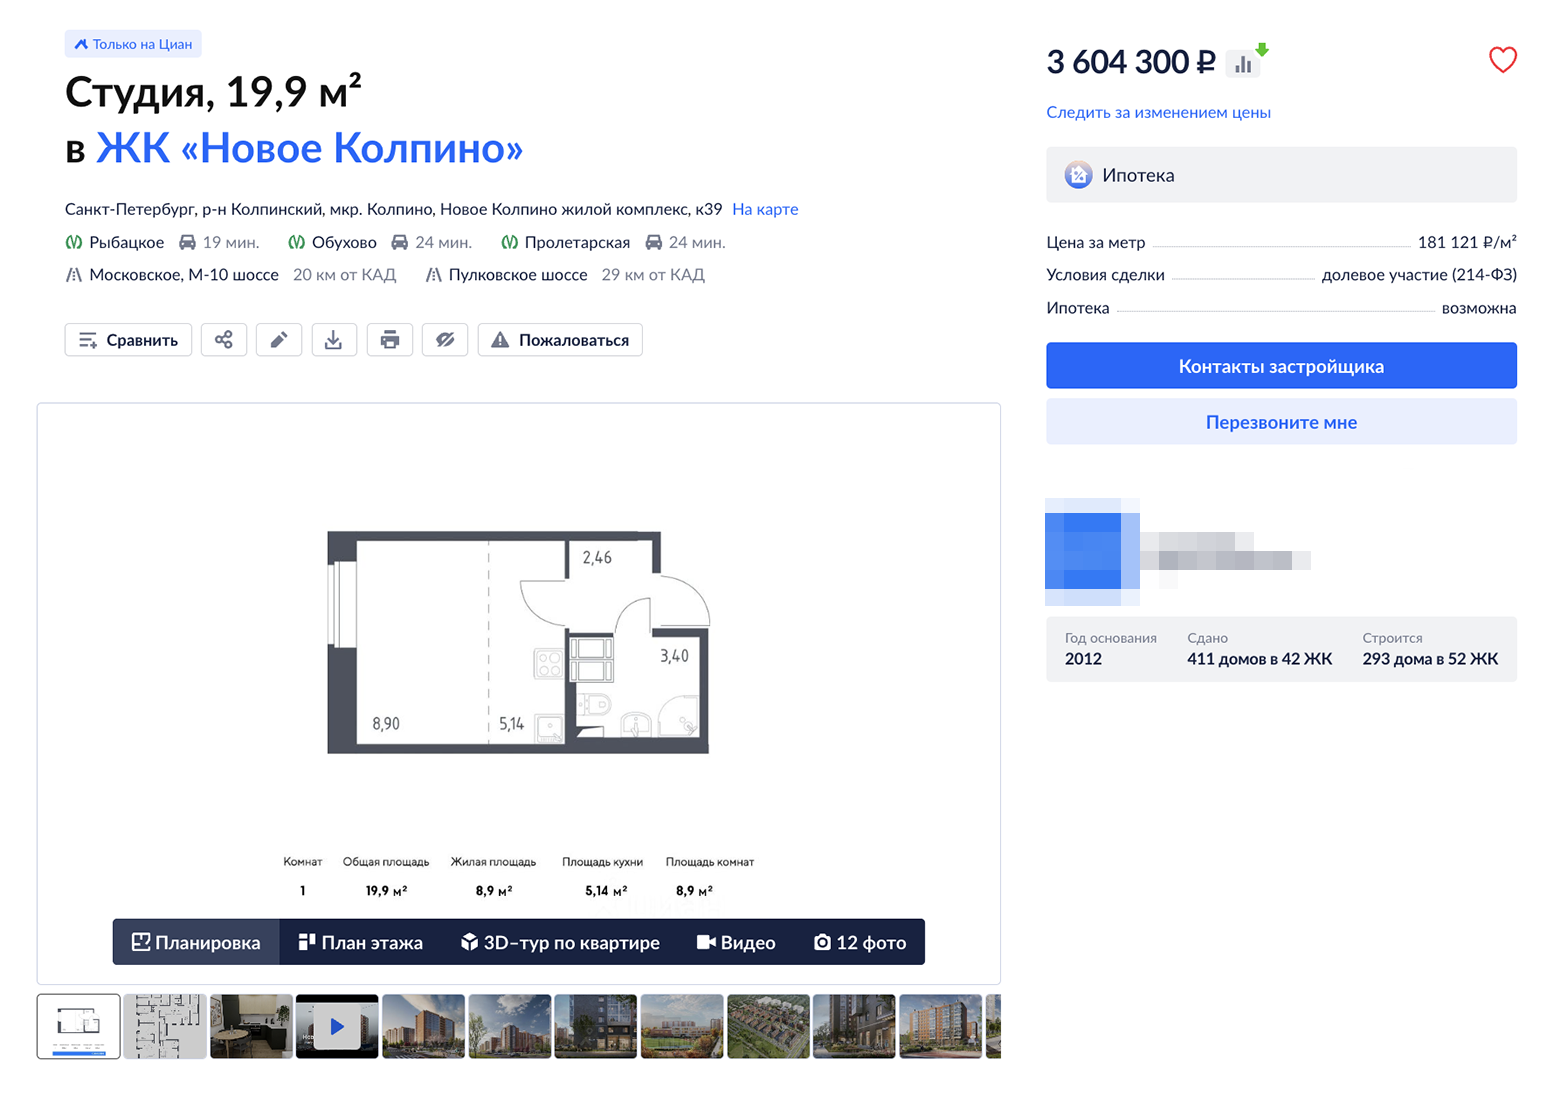The width and height of the screenshot is (1560, 1109).
Task: Click 411 домов в 42 ЖК
Action: coord(1259,658)
